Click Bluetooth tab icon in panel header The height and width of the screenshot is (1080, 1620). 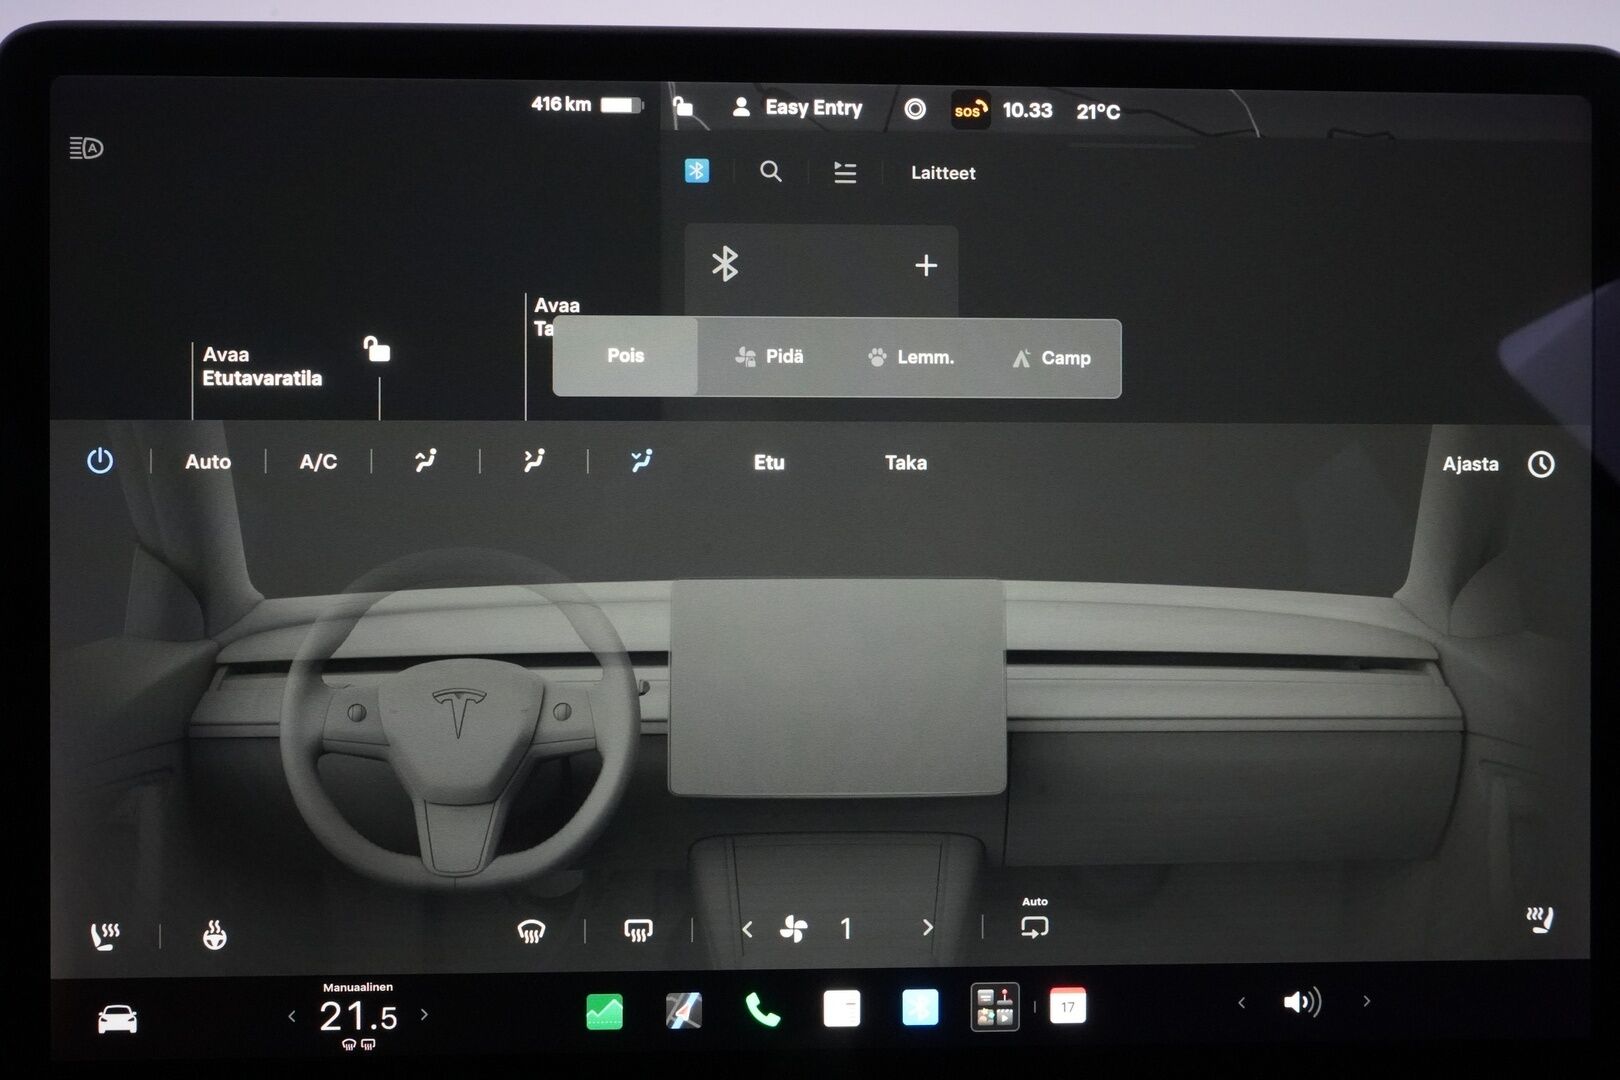pyautogui.click(x=697, y=171)
